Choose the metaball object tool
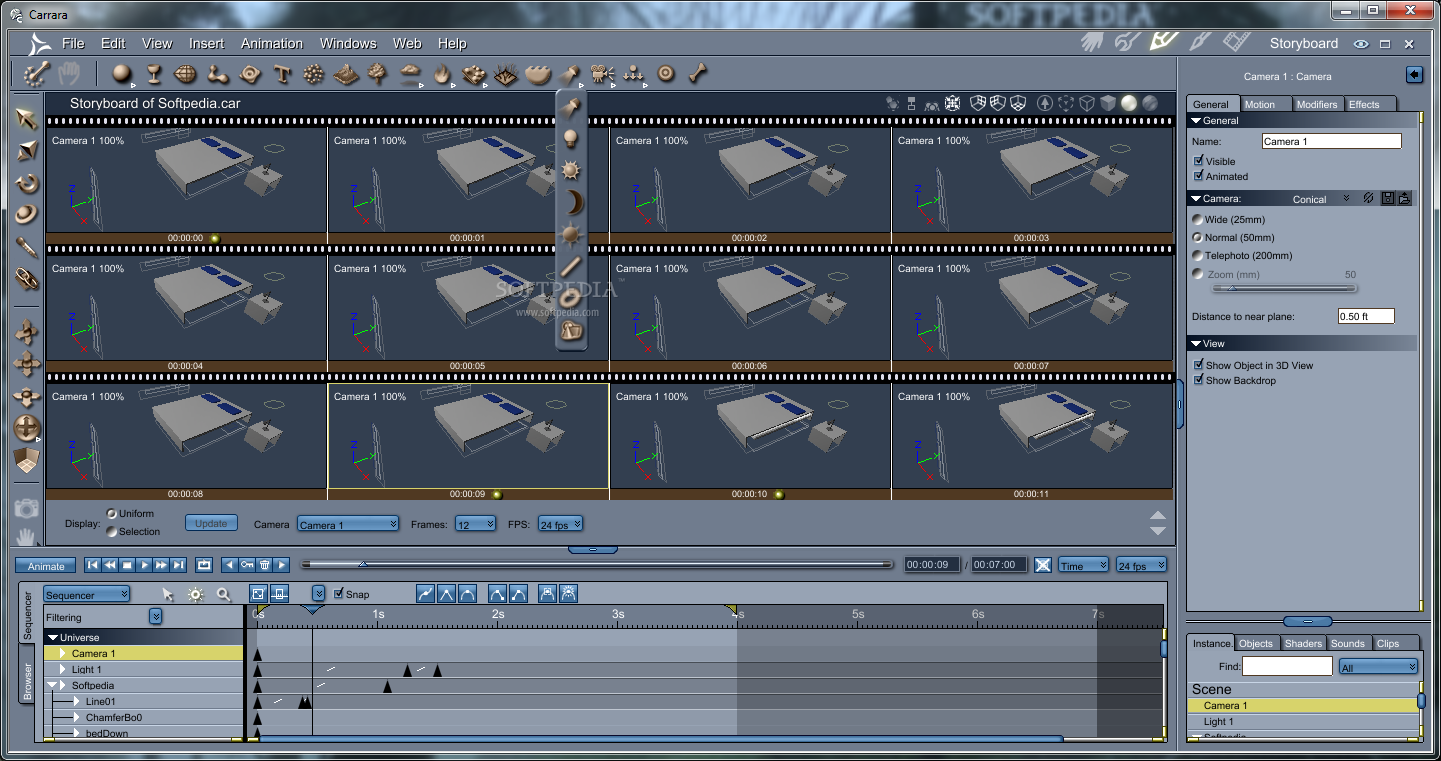The image size is (1441, 761). coord(217,73)
